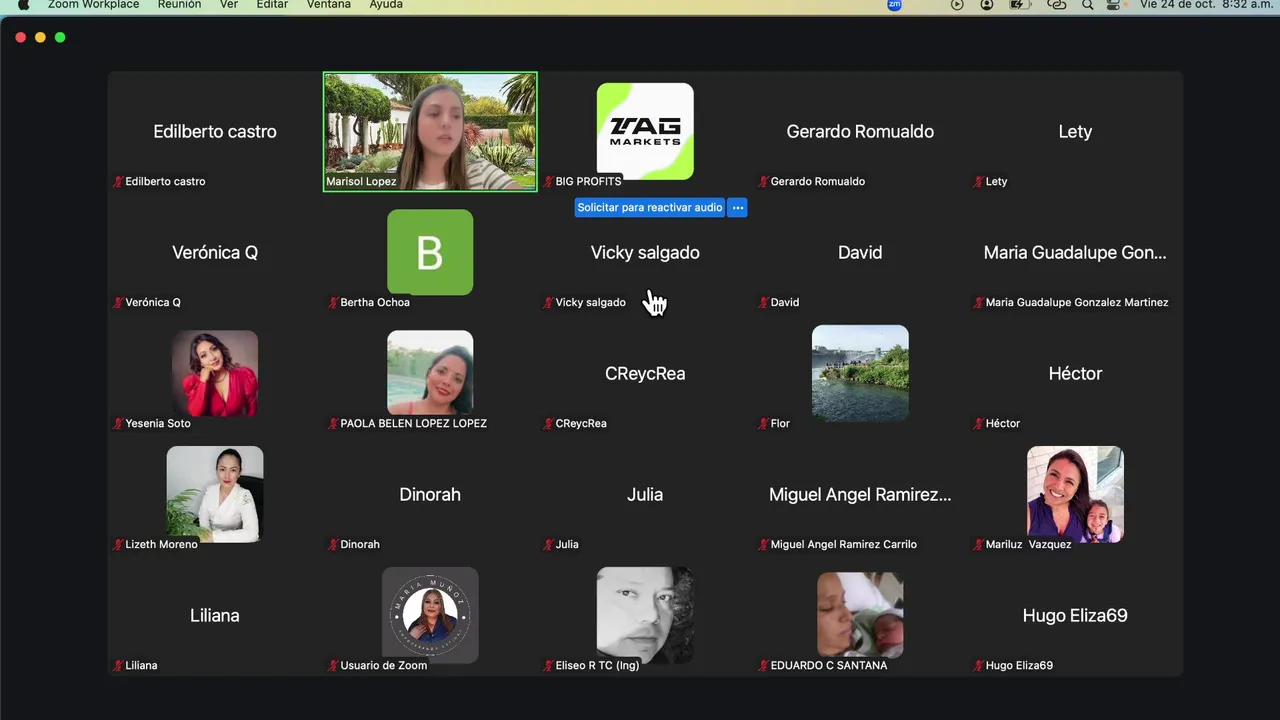Open the three-dots more options on BIG PROFITS tile
This screenshot has width=1280, height=720.
point(737,208)
